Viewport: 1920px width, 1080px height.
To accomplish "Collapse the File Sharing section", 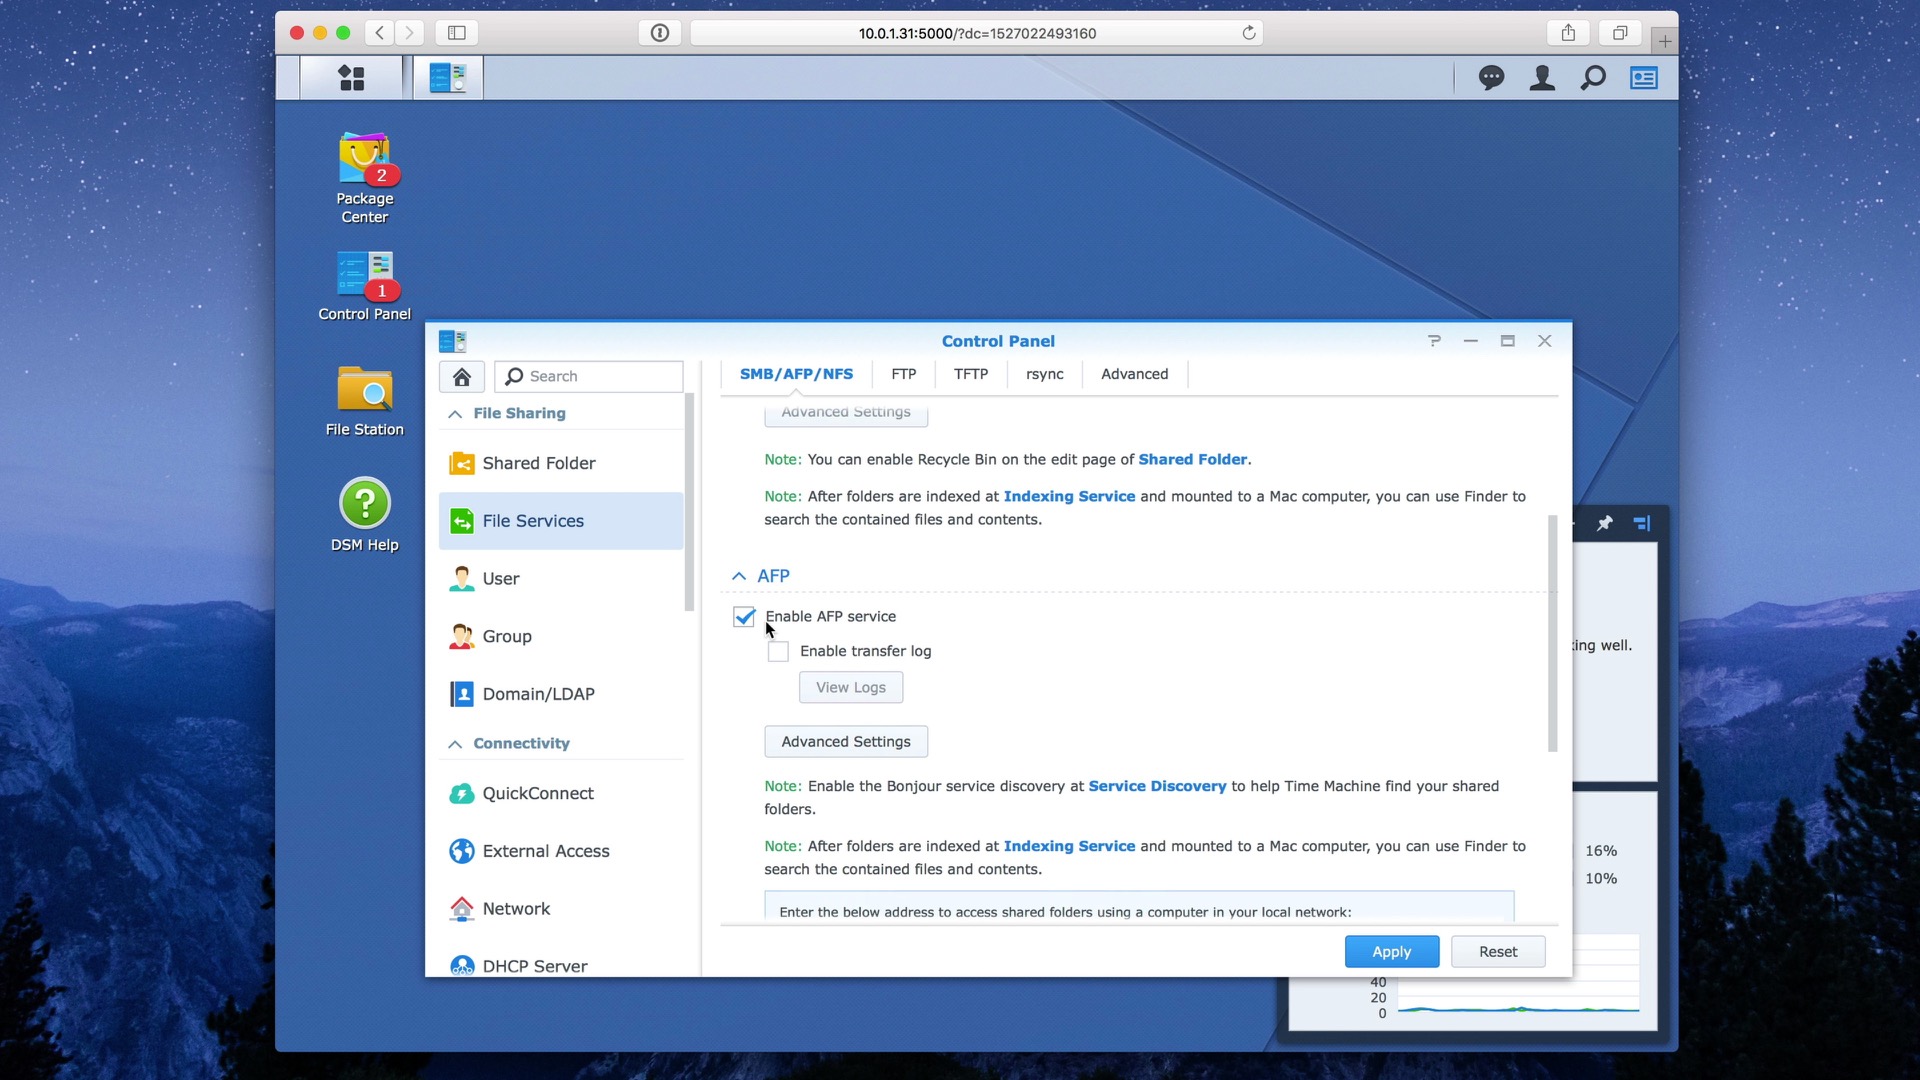I will pyautogui.click(x=454, y=412).
